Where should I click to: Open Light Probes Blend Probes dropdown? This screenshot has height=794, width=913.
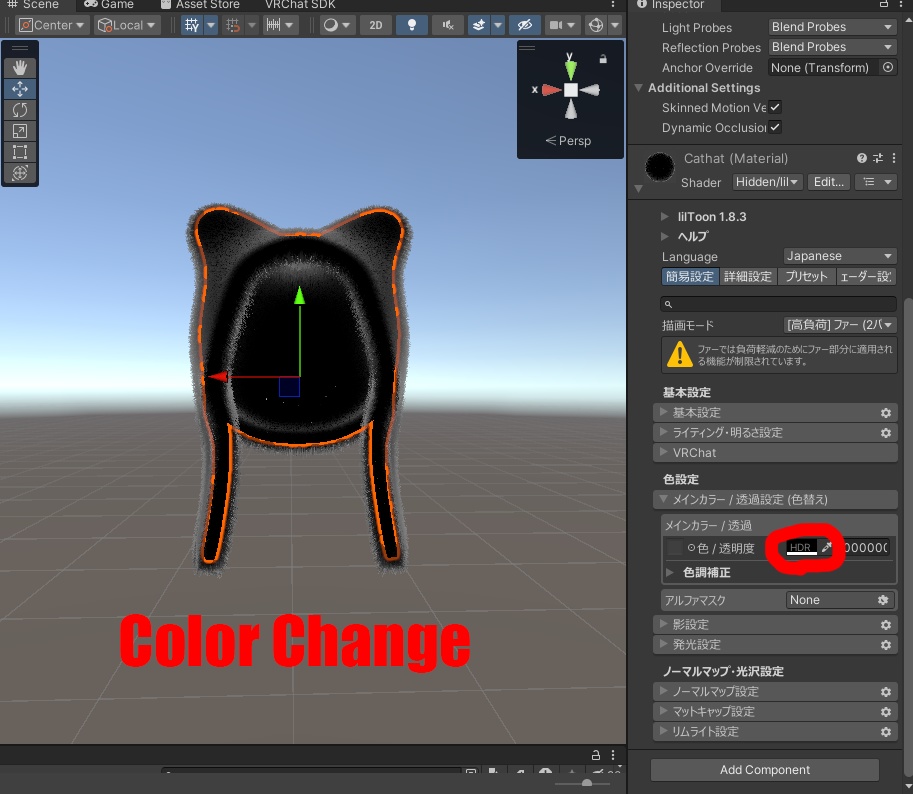pyautogui.click(x=831, y=27)
